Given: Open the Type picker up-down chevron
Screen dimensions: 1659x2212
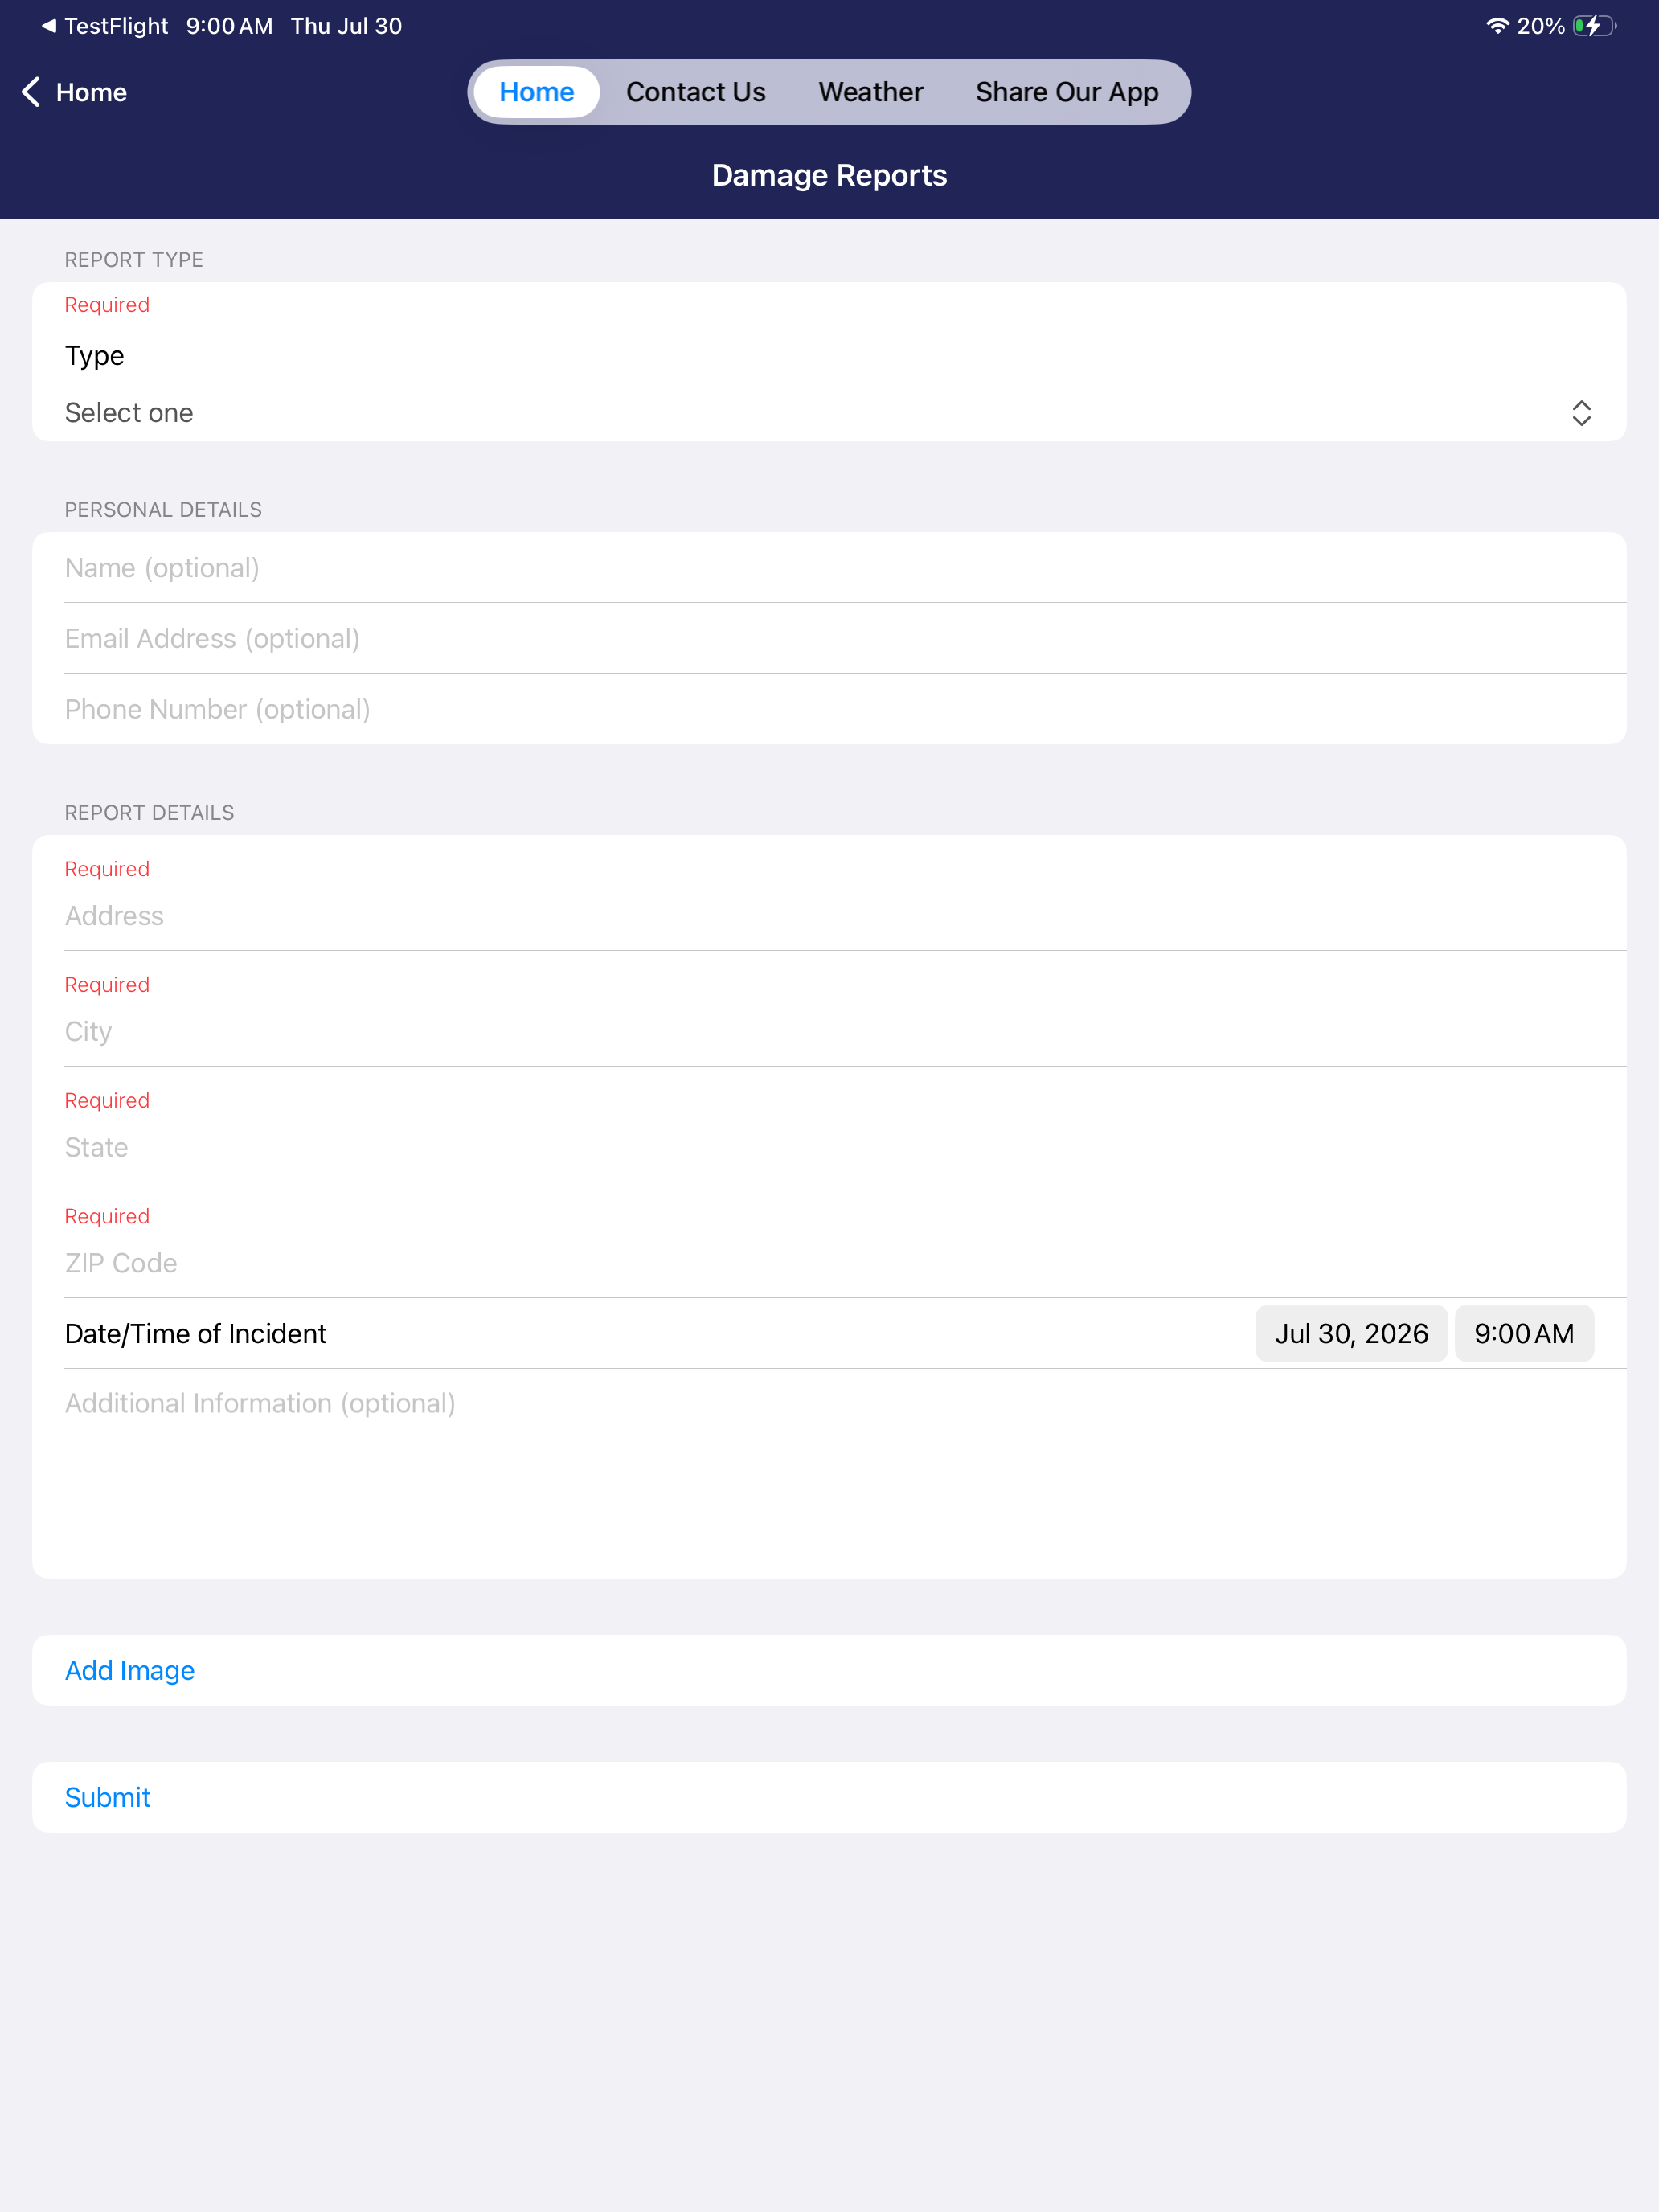Looking at the screenshot, I should (1581, 413).
